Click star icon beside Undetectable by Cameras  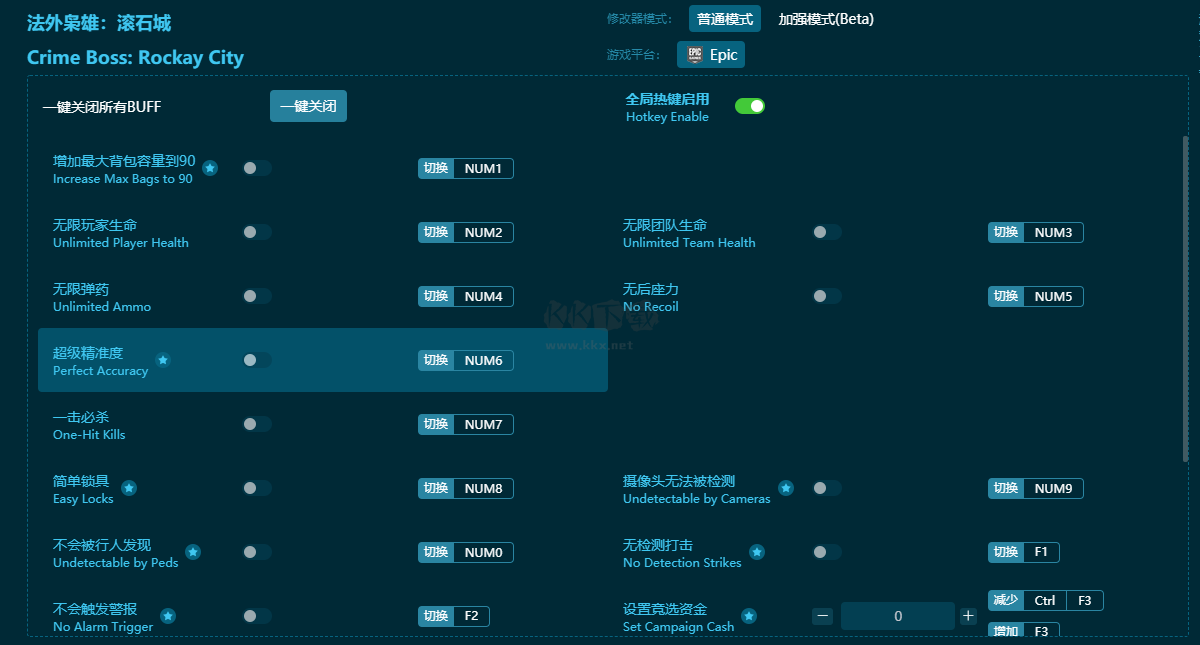786,488
